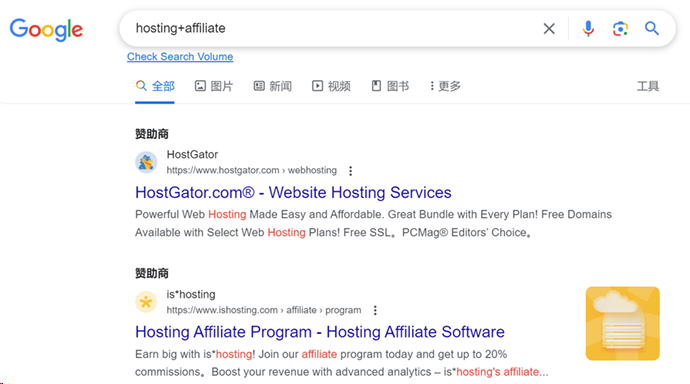Click the HostGator site name
Screen dimensions: 690x384
coord(192,155)
